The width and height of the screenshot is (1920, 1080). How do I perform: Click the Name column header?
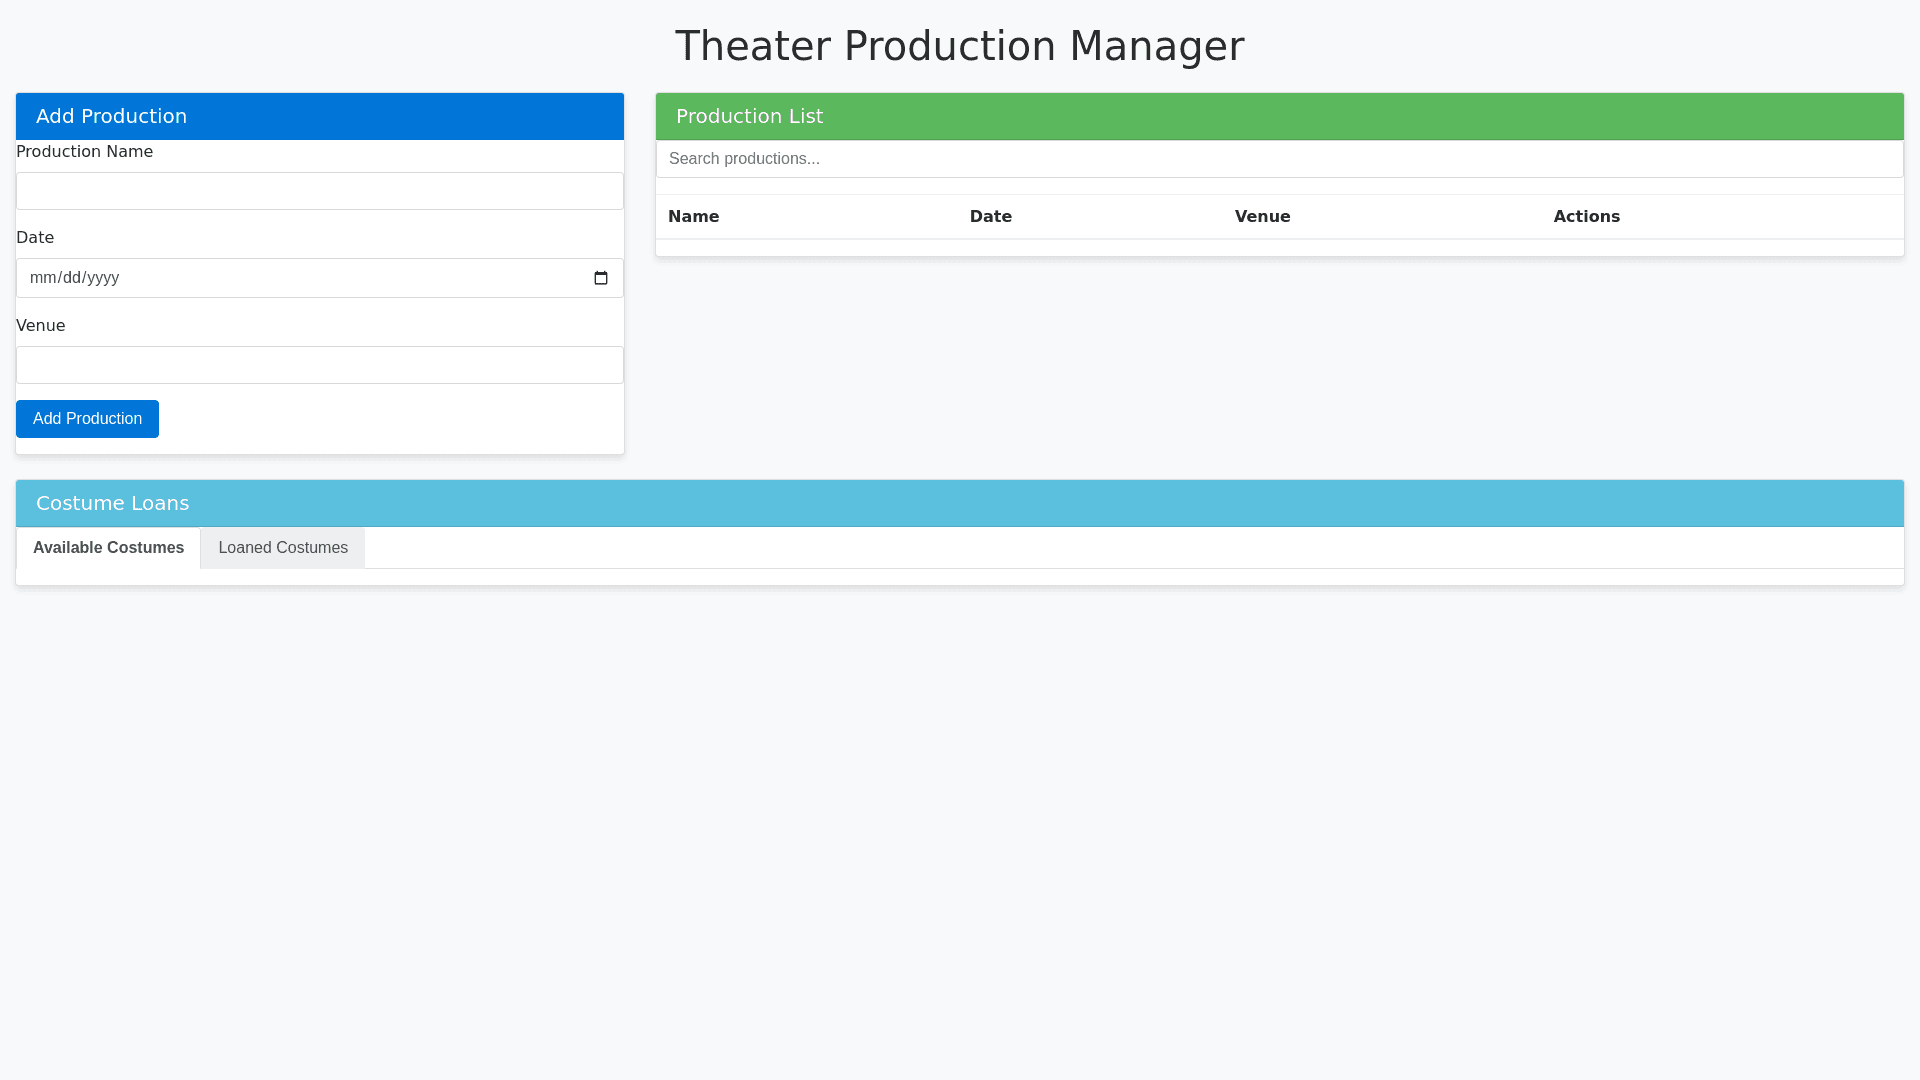[693, 217]
